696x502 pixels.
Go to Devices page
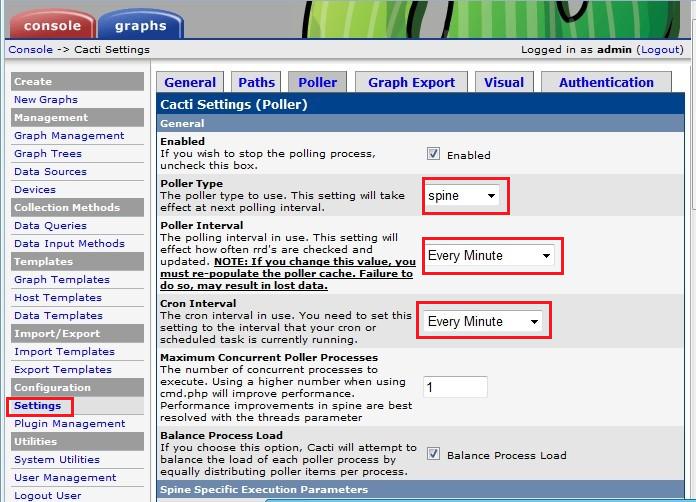[x=35, y=190]
